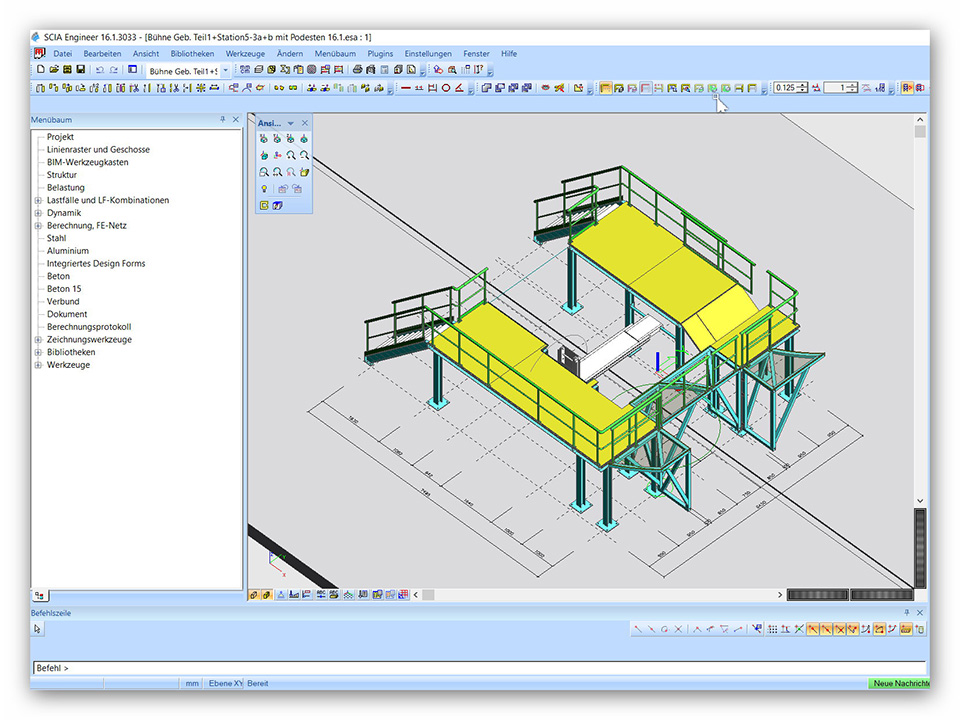This screenshot has height=720, width=960.
Task: Click the light bulb icon in view panel
Action: click(x=264, y=188)
